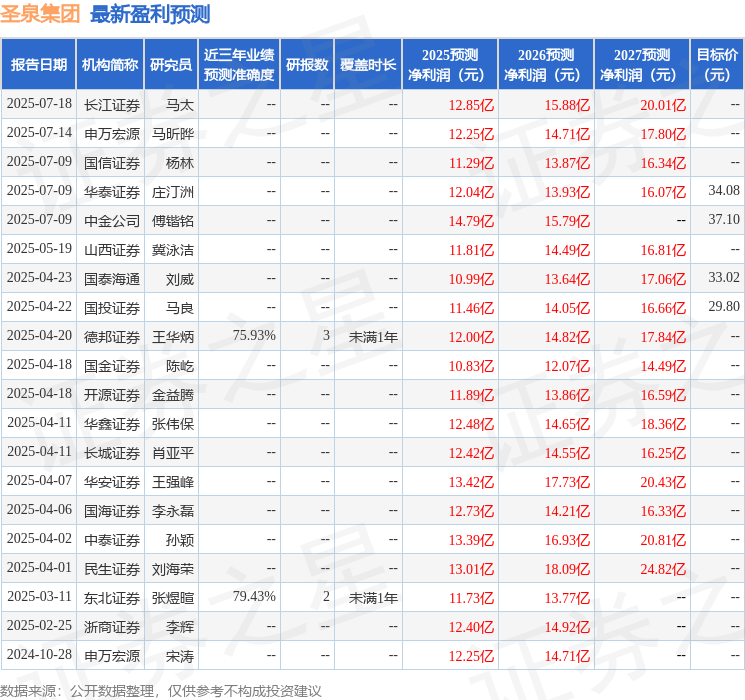Select the 18.36亿 forecast value
The image size is (745, 700).
663,424
